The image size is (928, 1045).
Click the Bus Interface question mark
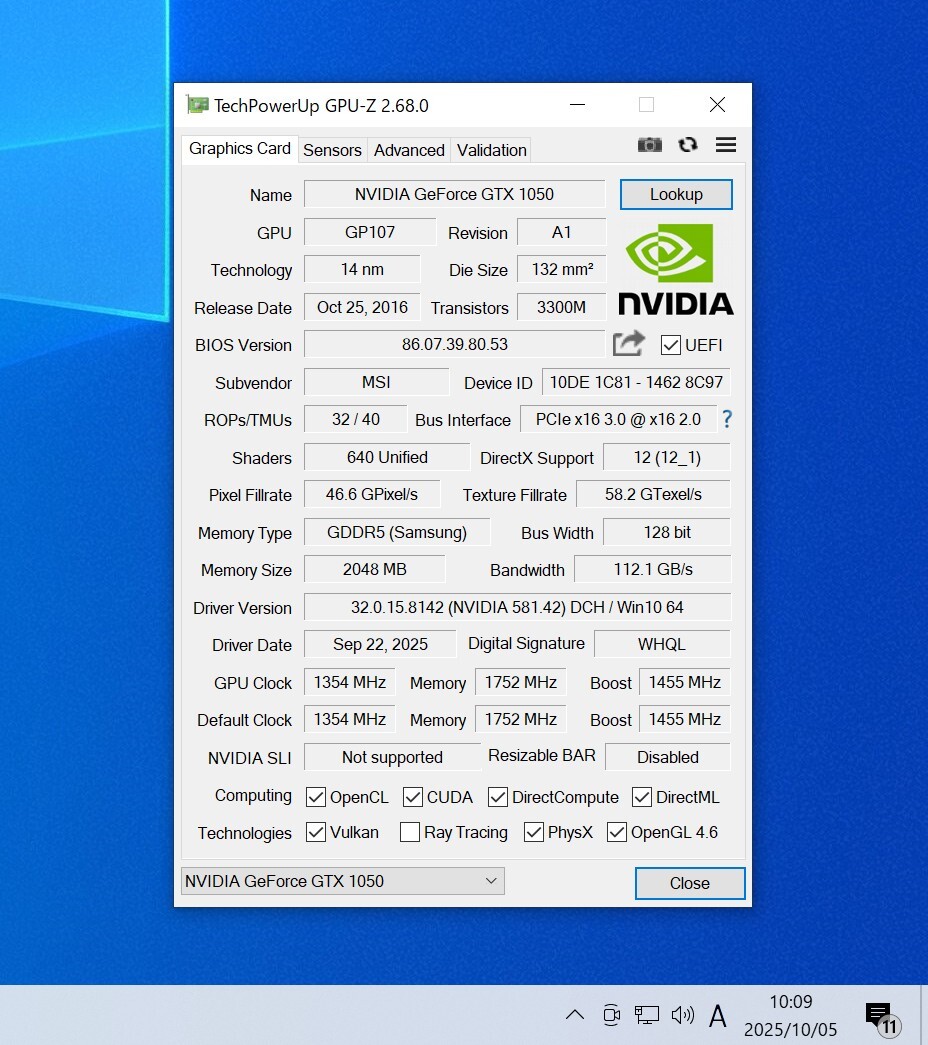point(727,420)
